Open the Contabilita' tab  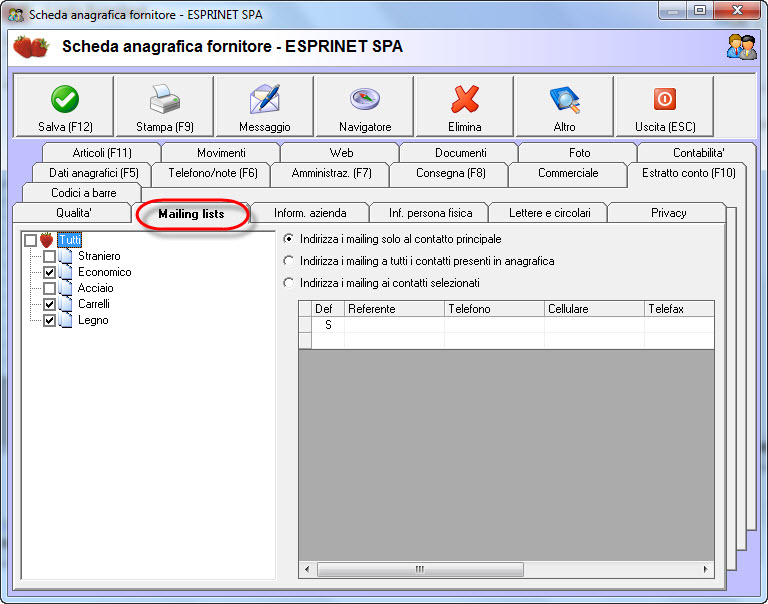pos(698,153)
